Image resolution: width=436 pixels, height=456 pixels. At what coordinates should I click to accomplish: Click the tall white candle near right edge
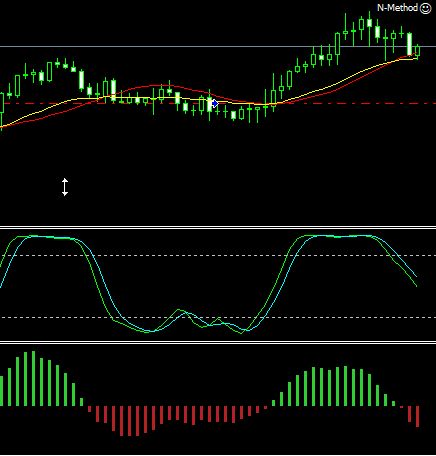tap(410, 44)
